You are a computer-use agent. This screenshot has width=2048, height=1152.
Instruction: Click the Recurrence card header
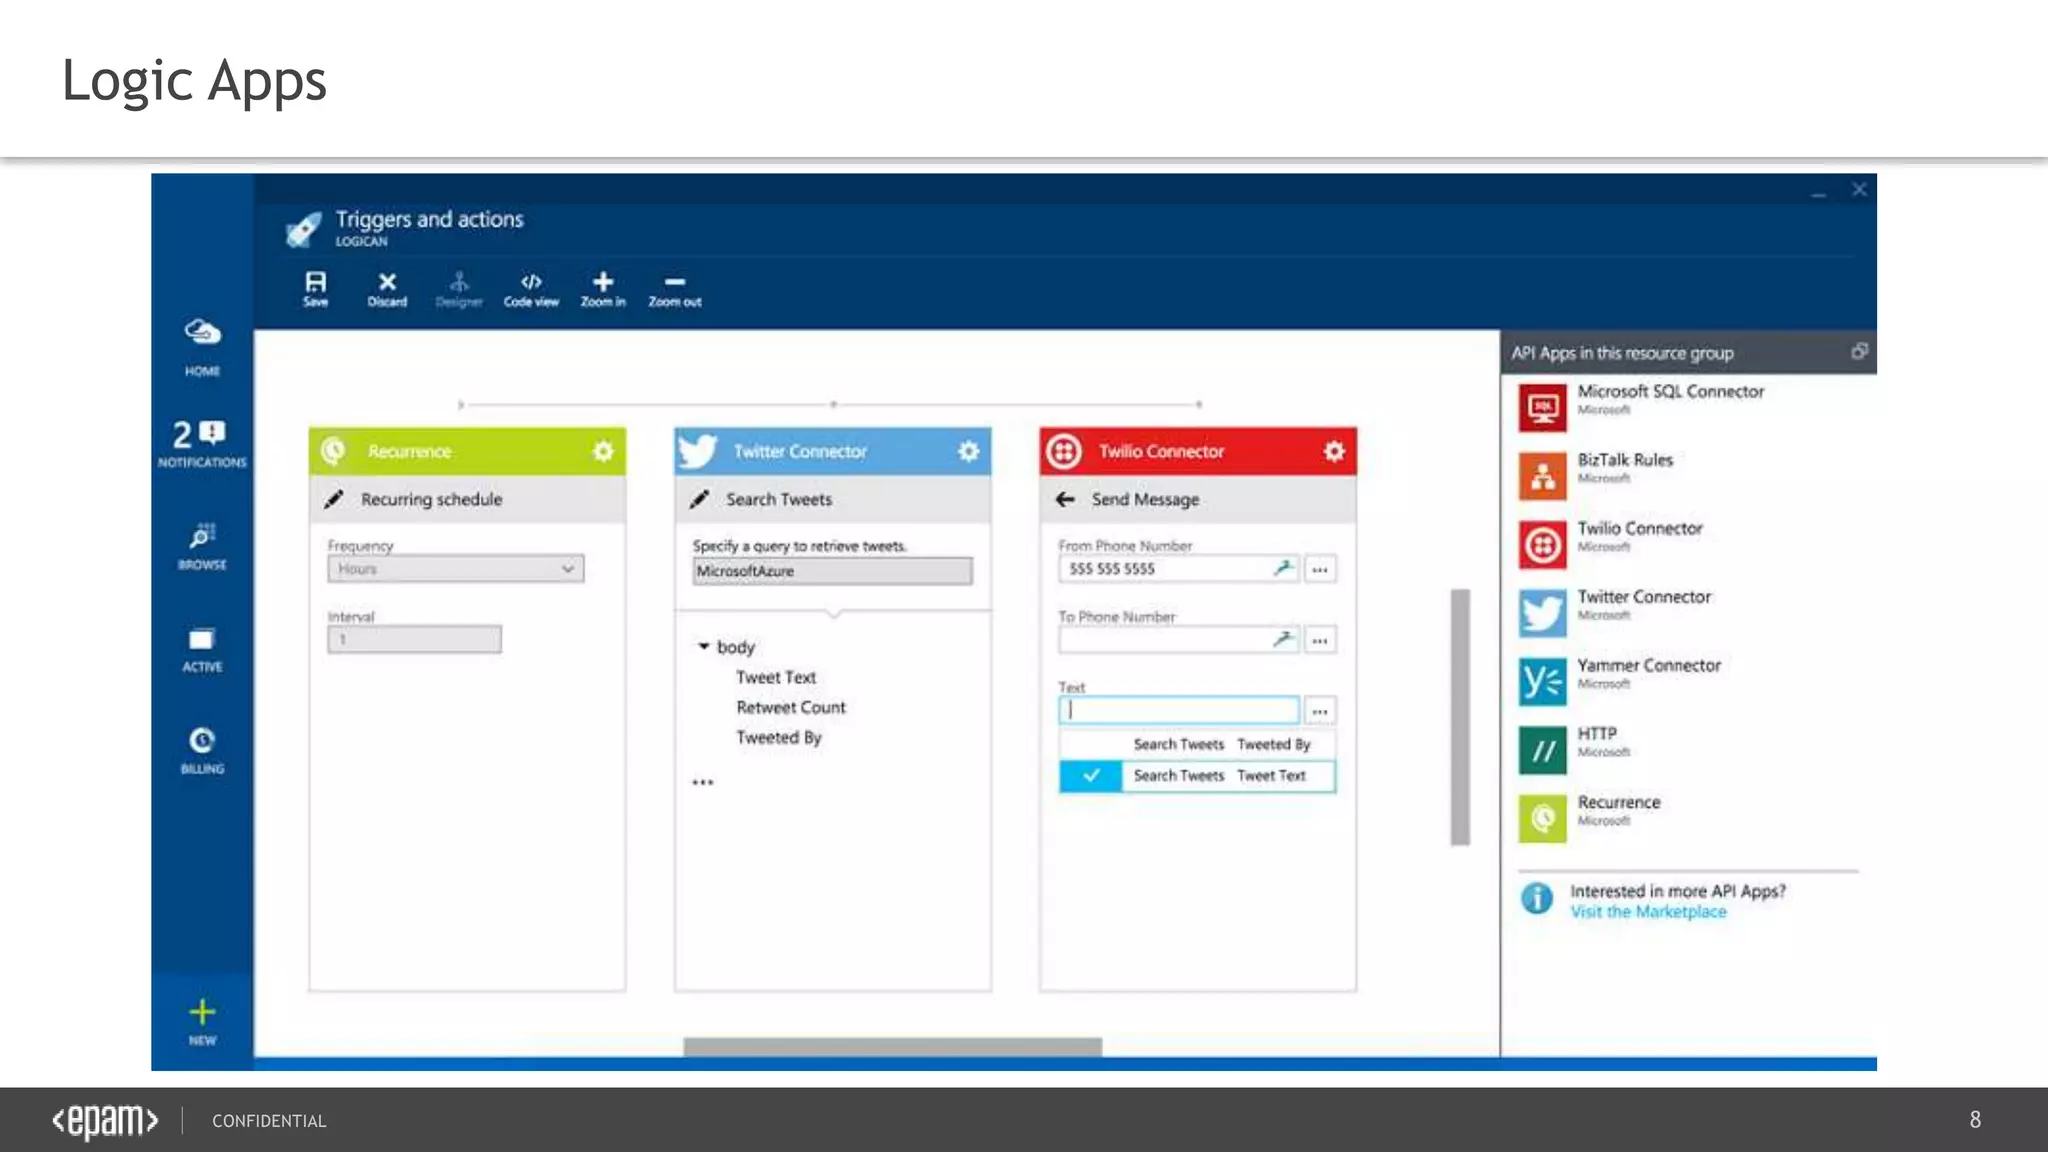[x=467, y=451]
